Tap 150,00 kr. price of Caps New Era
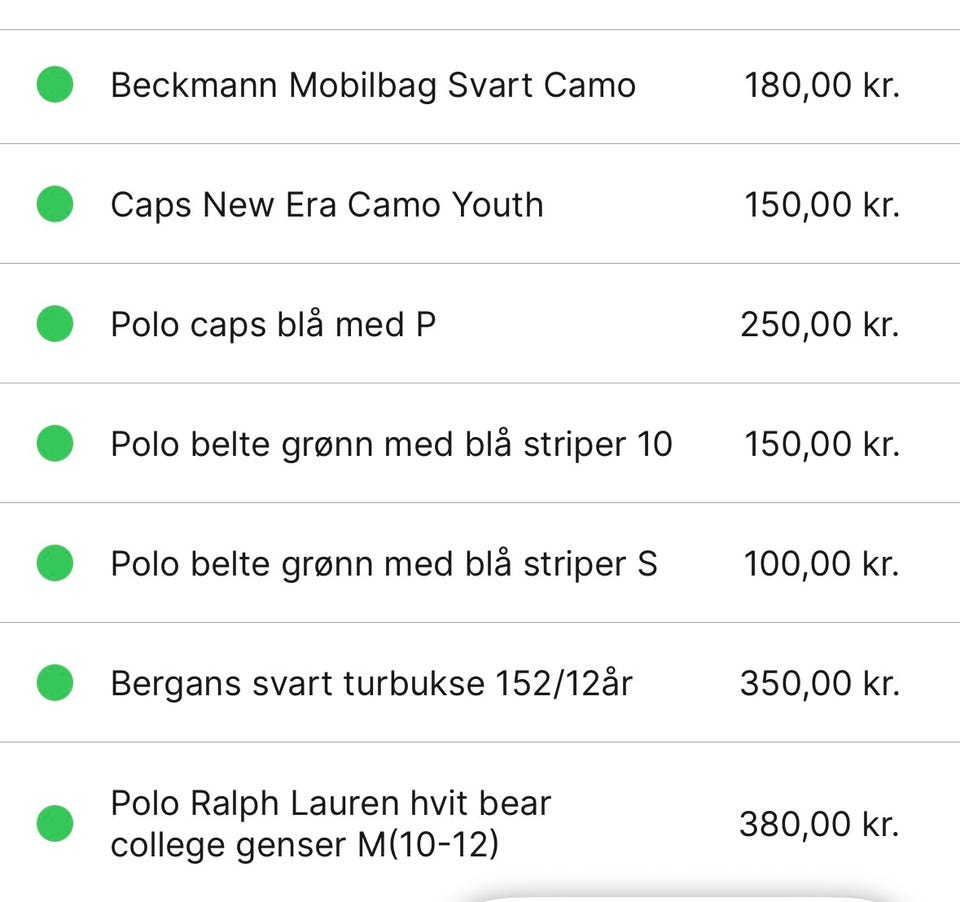 point(822,205)
